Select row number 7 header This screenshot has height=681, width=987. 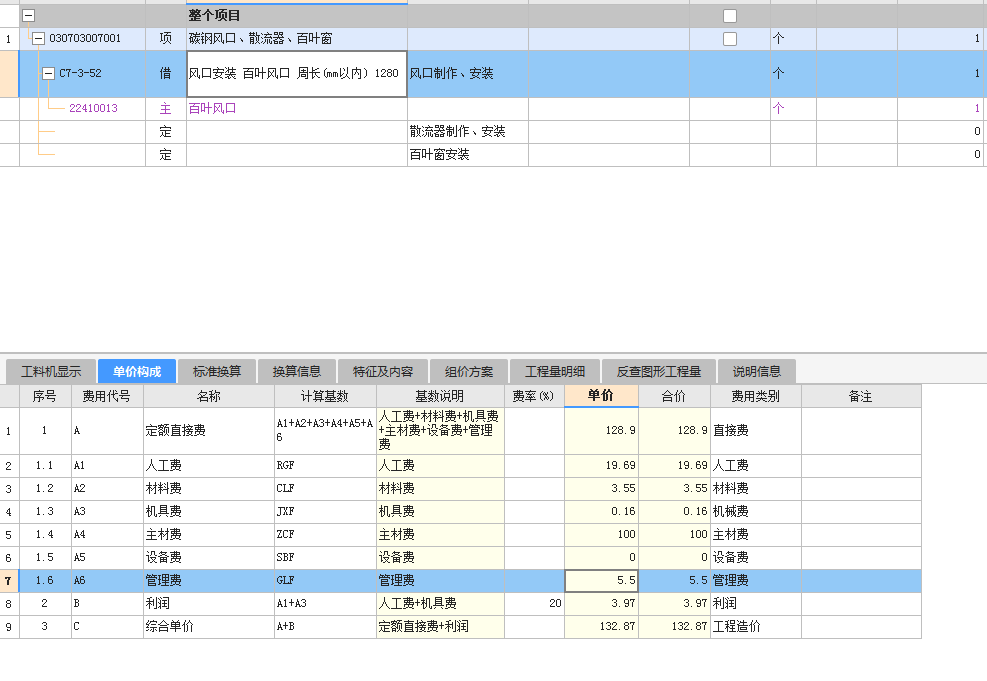point(9,581)
